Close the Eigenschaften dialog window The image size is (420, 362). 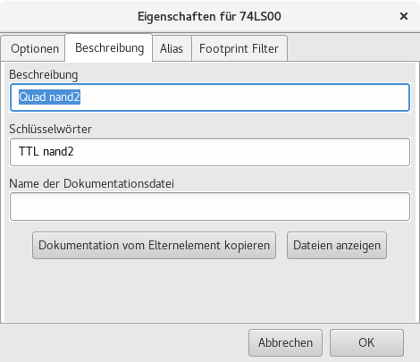click(404, 16)
